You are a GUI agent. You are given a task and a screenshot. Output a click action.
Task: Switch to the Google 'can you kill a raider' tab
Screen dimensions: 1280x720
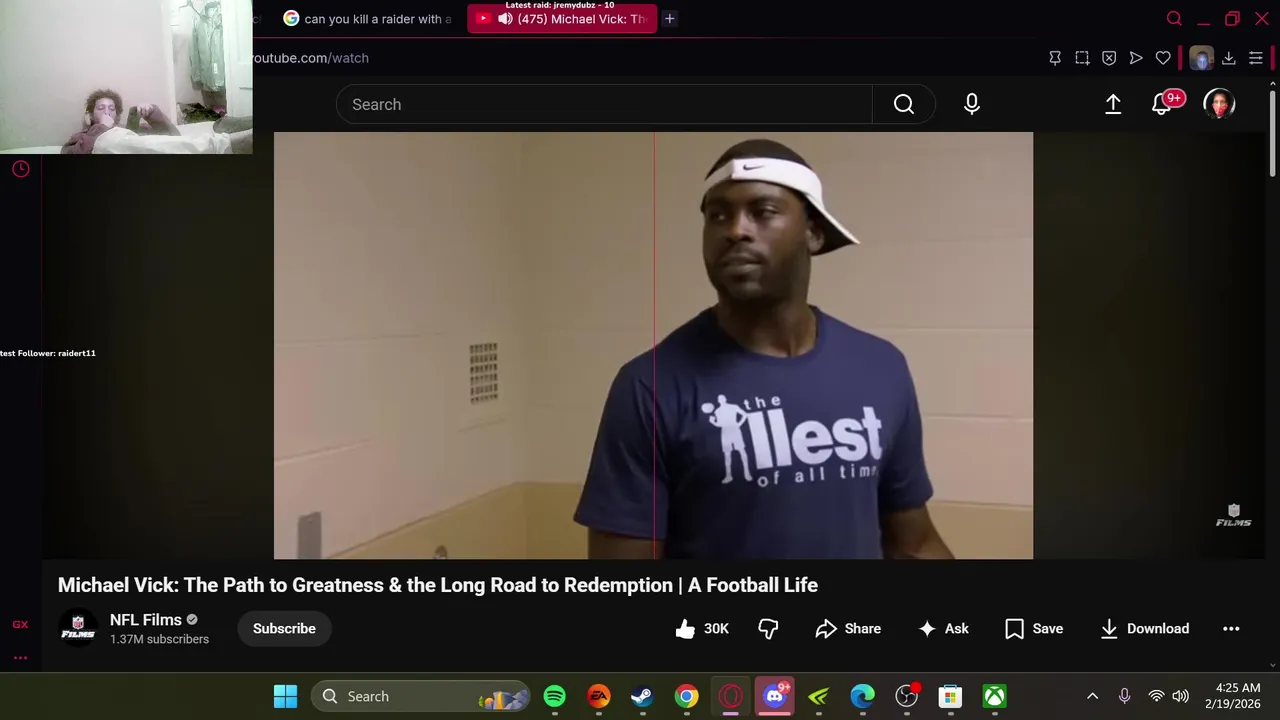click(368, 19)
